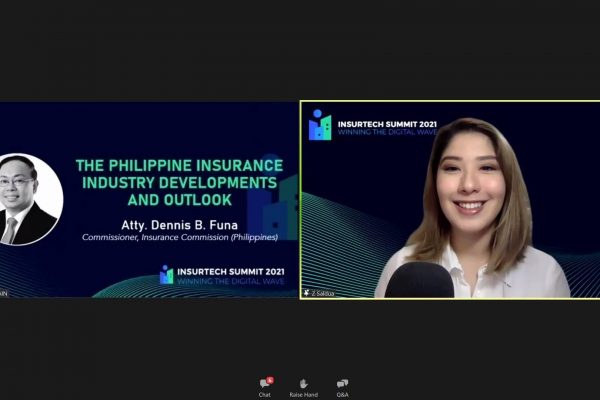Image resolution: width=600 pixels, height=400 pixels.
Task: Open the Chat panel icon
Action: (x=266, y=383)
